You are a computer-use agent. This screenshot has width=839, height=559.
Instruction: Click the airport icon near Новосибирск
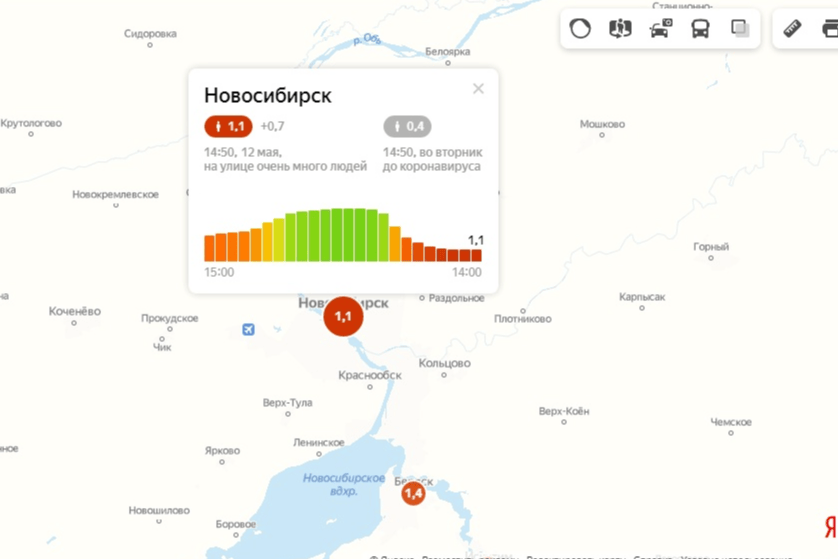tap(248, 329)
